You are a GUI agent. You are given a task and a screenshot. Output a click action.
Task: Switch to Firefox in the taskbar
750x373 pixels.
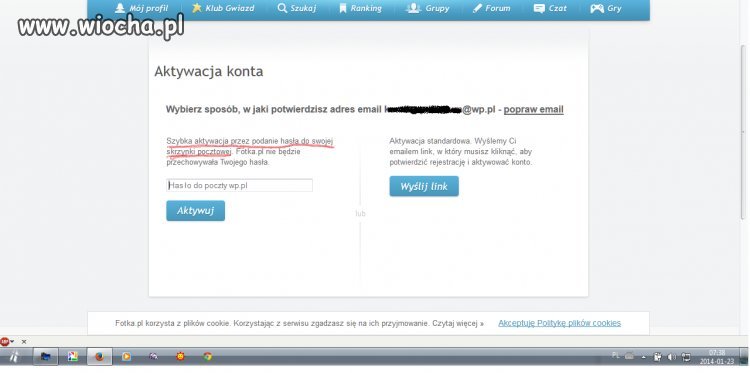(99, 356)
